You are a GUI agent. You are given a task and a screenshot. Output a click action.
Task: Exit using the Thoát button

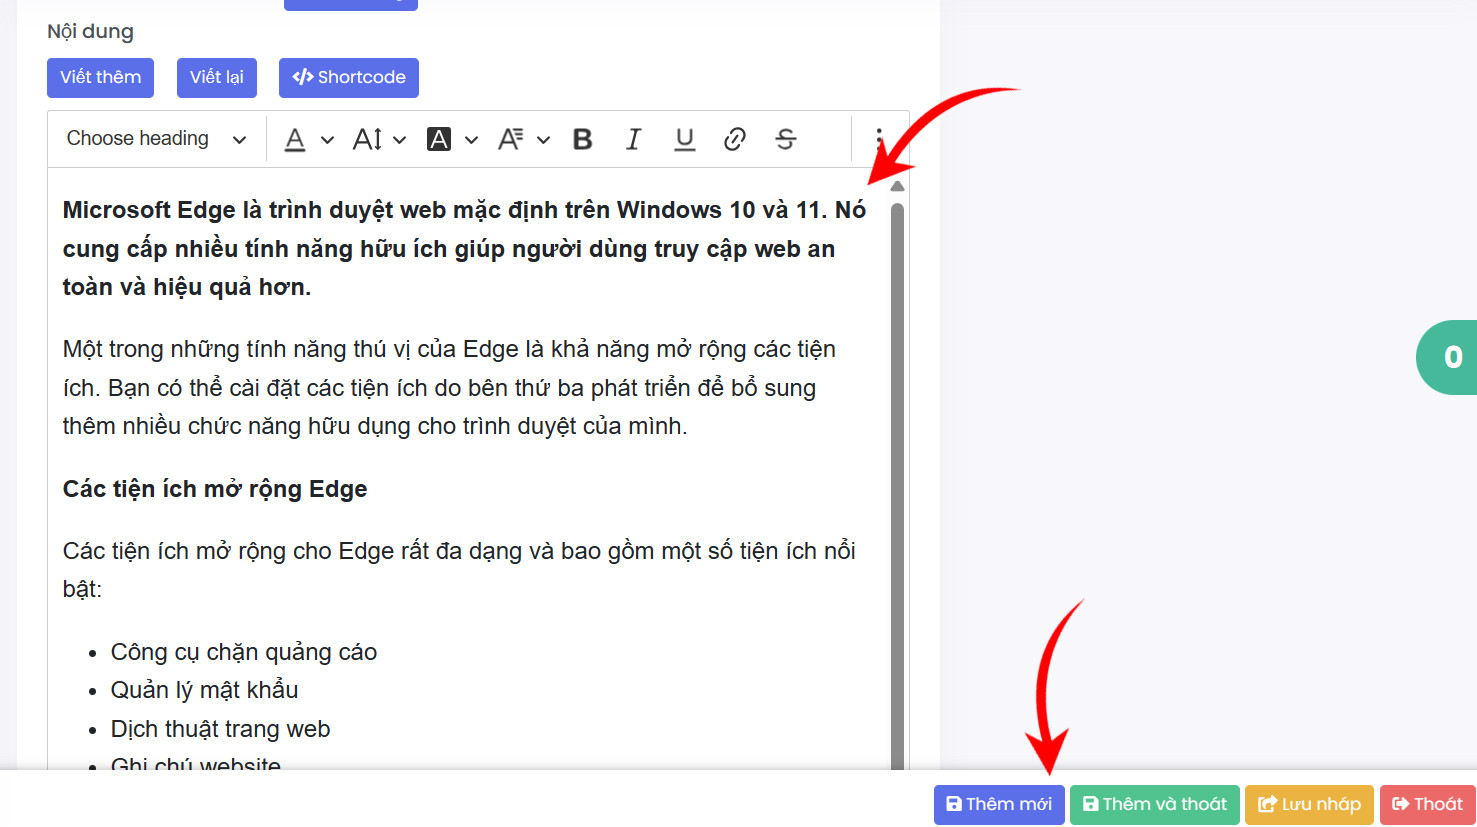[x=1428, y=805]
